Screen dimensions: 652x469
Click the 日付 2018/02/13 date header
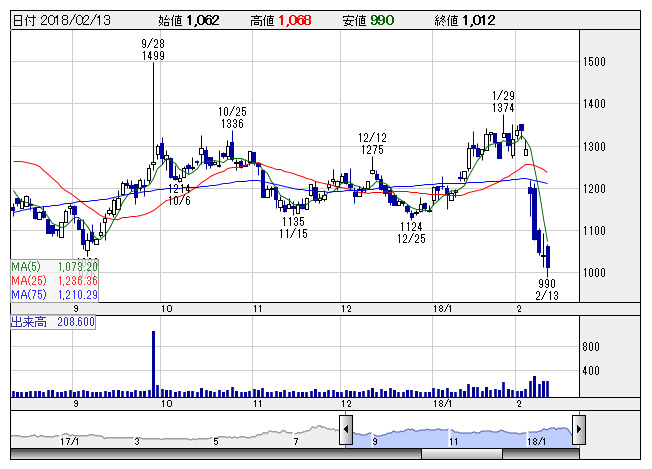point(62,20)
